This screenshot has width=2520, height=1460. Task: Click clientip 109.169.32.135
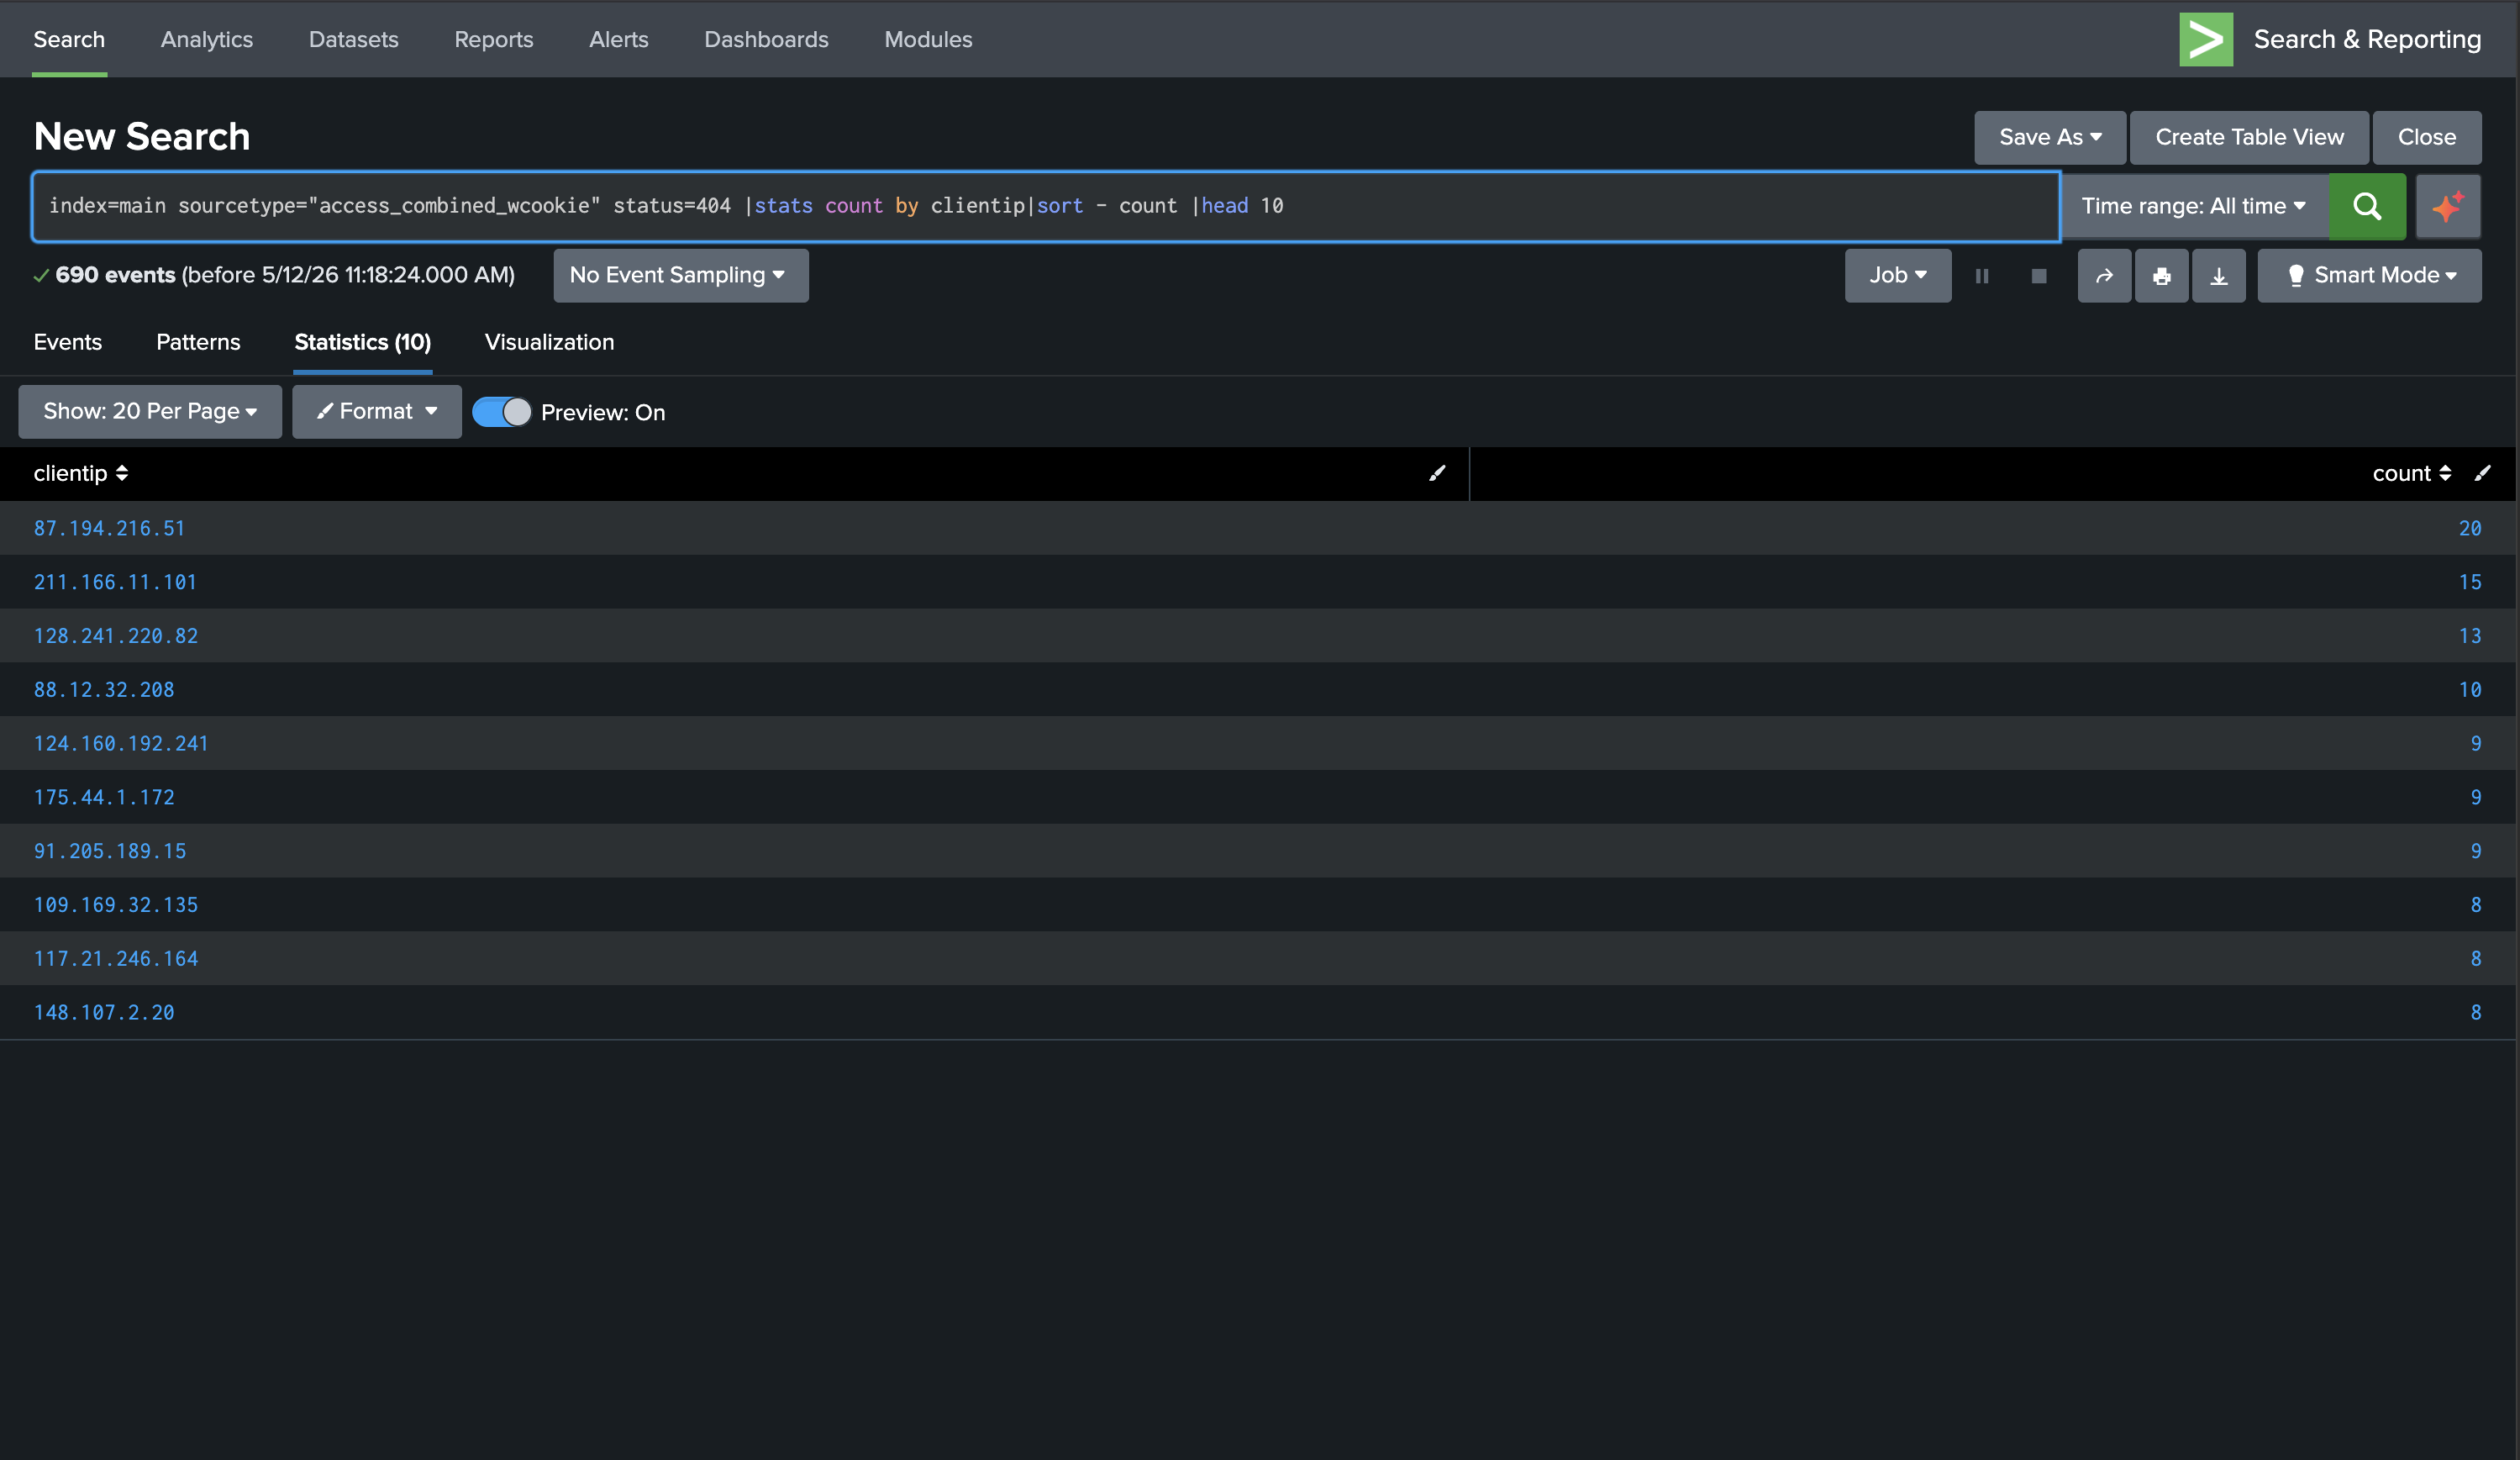click(116, 905)
